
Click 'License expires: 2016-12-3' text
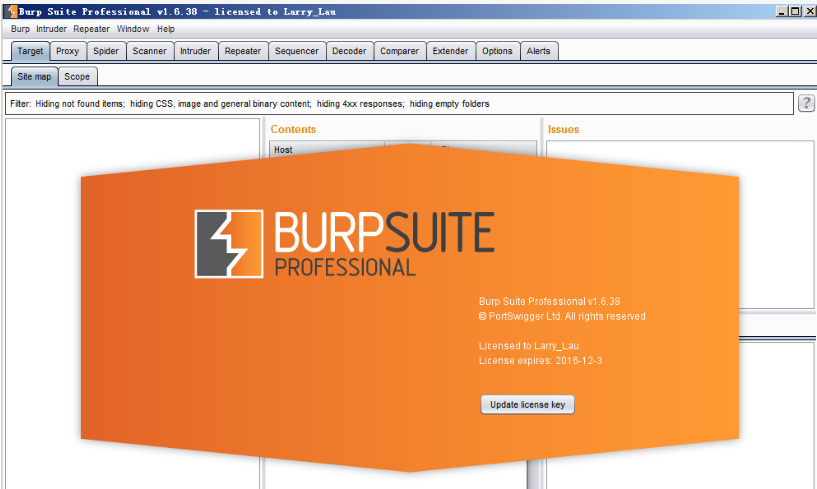pos(540,361)
